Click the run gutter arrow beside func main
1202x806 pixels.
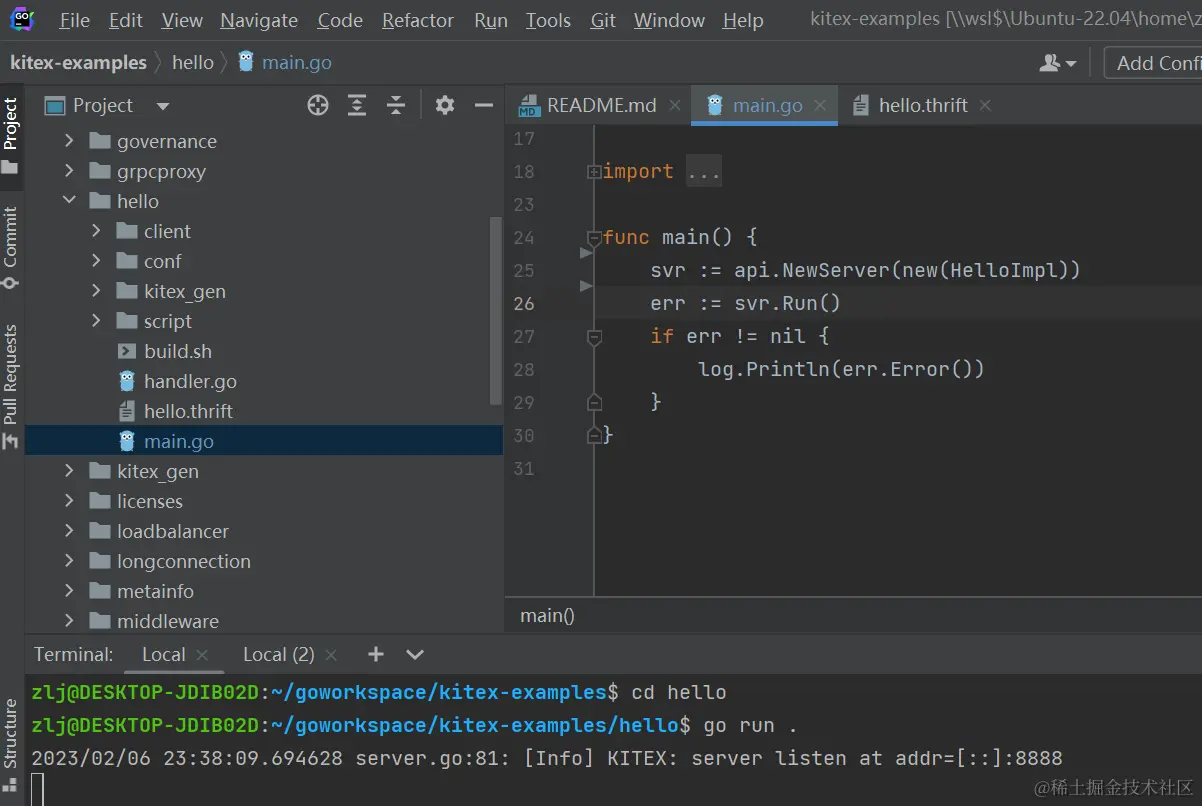click(x=586, y=253)
